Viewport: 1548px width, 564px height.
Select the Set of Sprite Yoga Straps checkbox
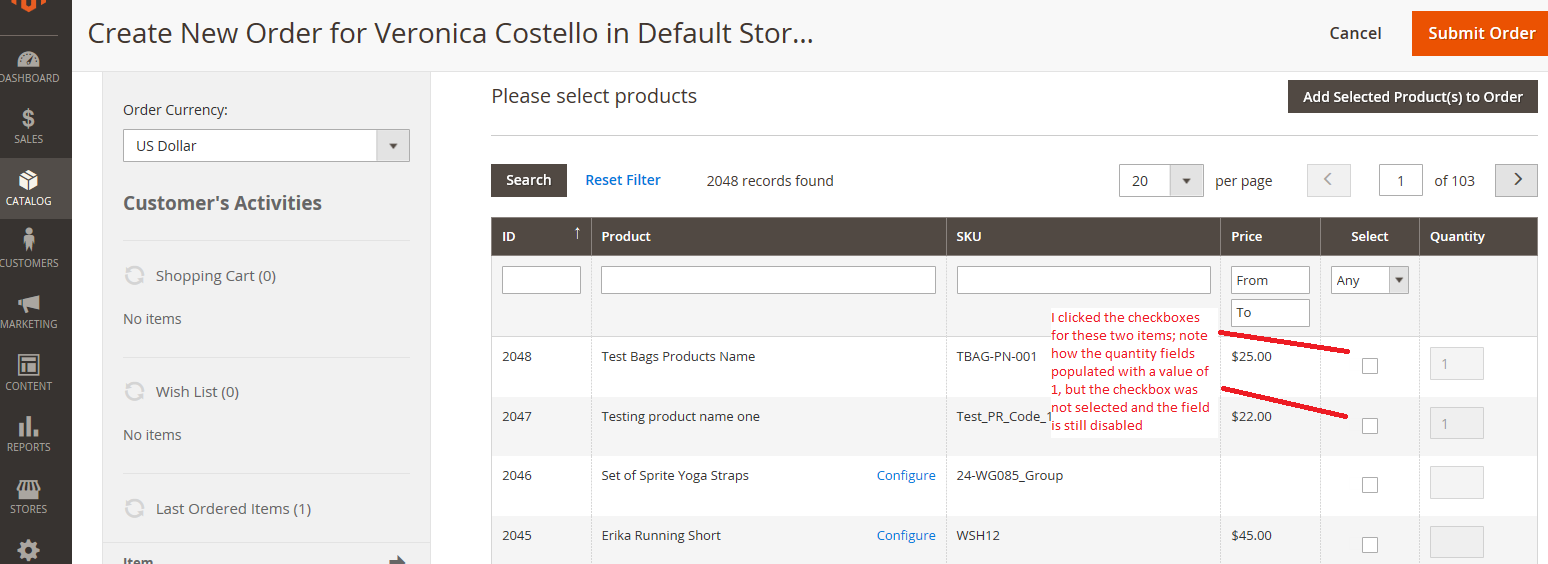(1370, 485)
